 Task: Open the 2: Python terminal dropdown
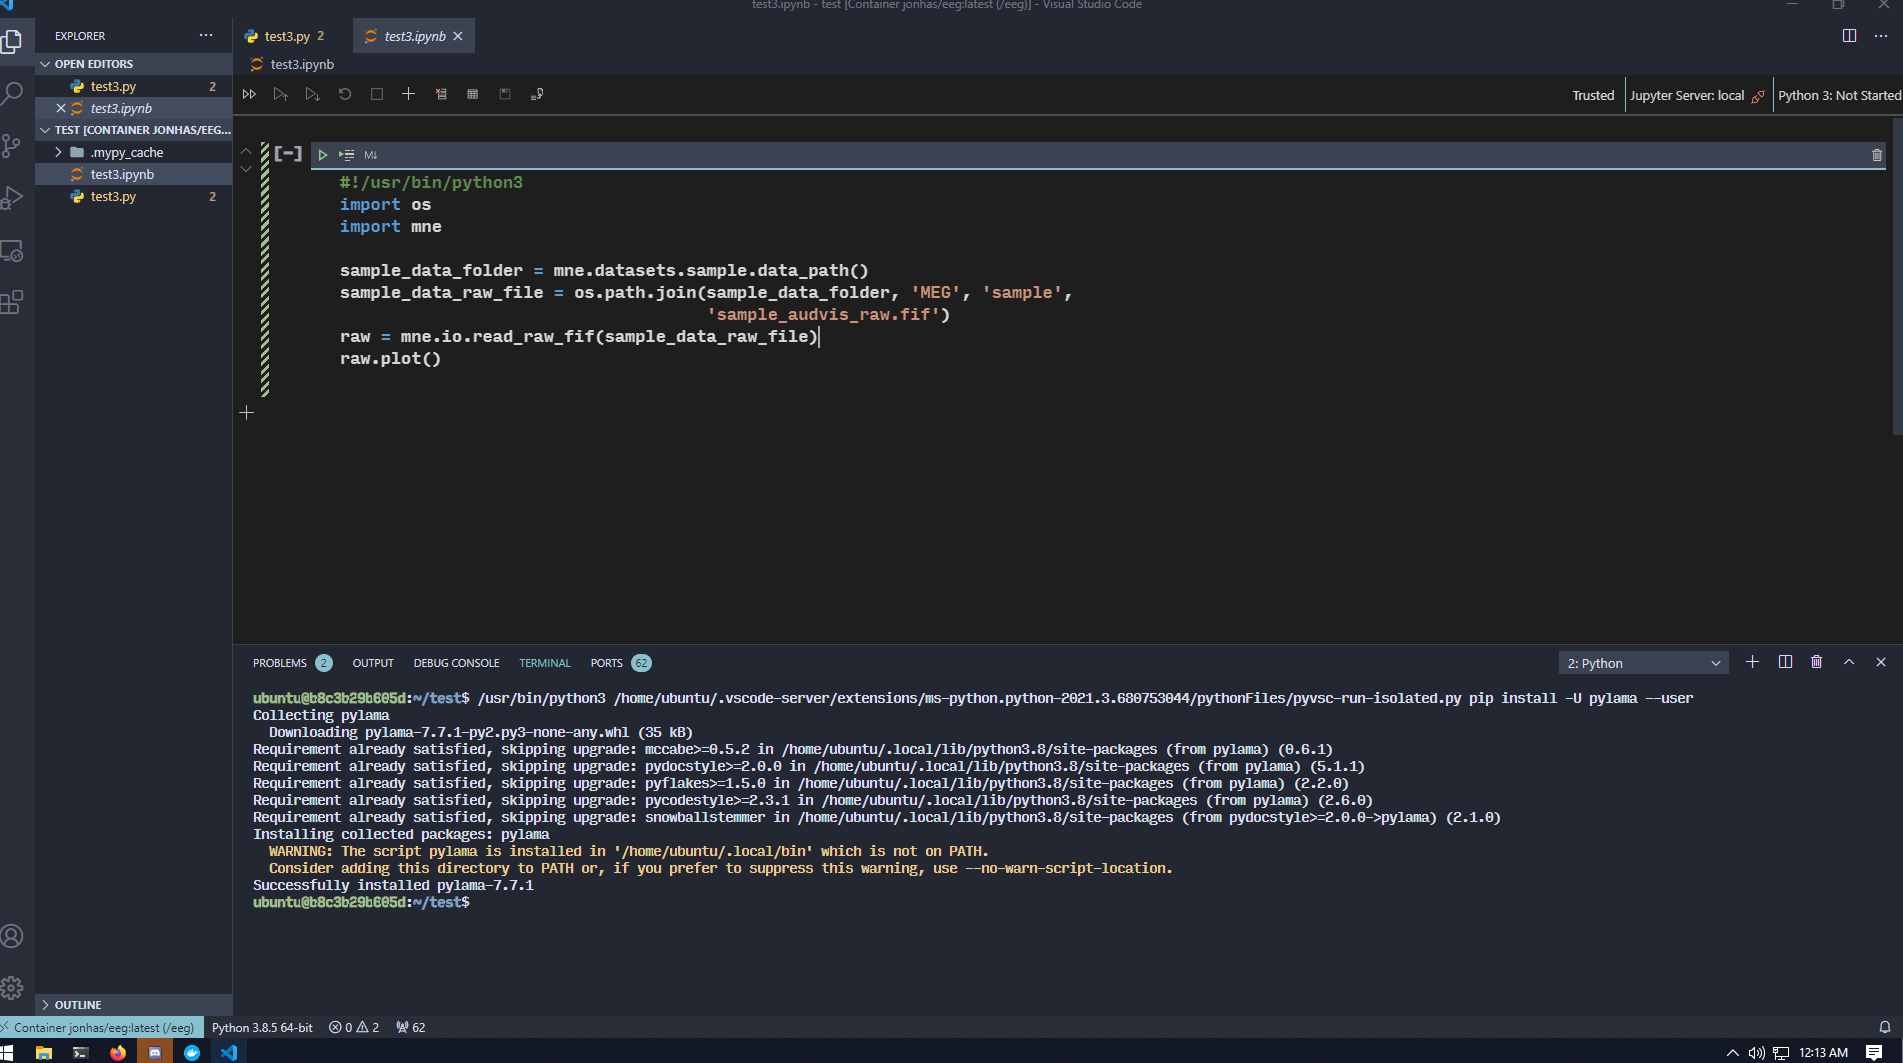[x=1643, y=662]
